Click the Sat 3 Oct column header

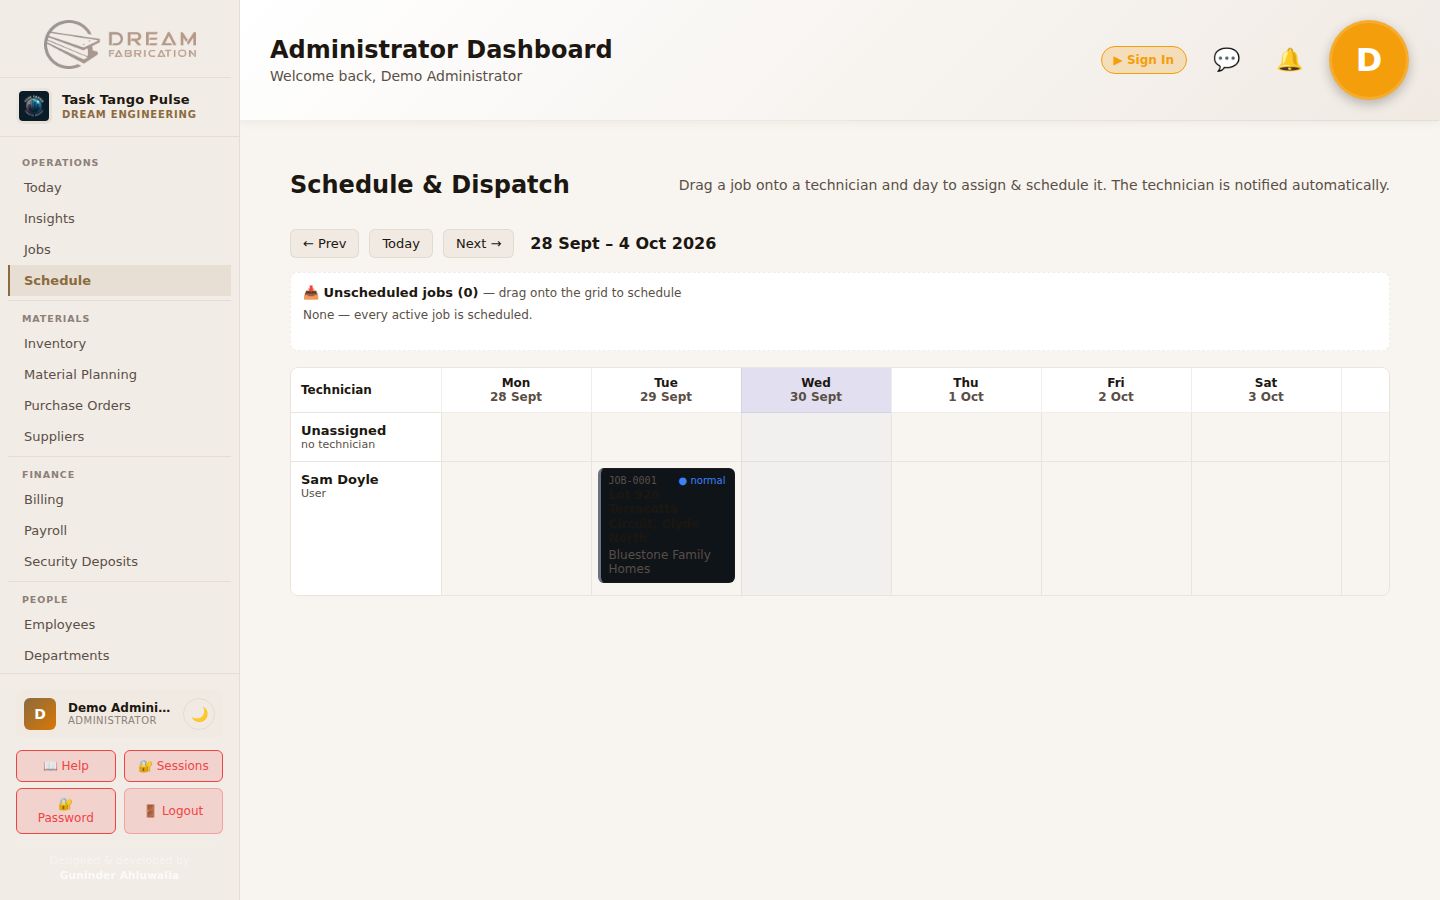tap(1266, 390)
